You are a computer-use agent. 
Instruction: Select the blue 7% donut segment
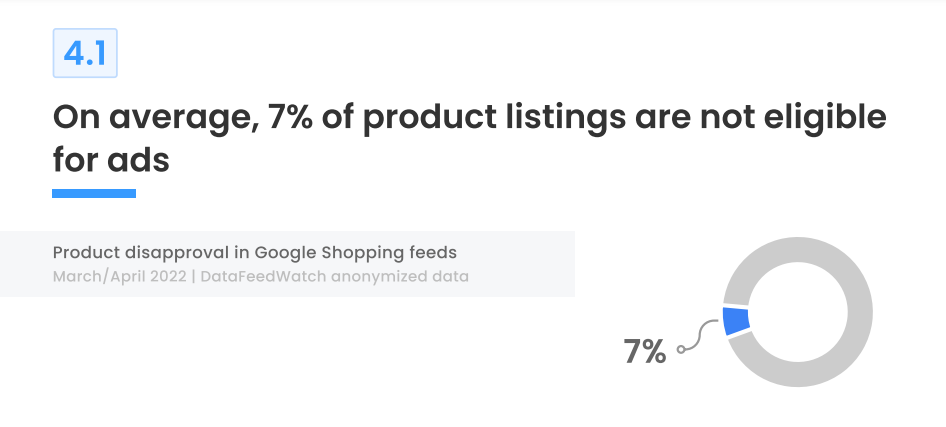736,321
